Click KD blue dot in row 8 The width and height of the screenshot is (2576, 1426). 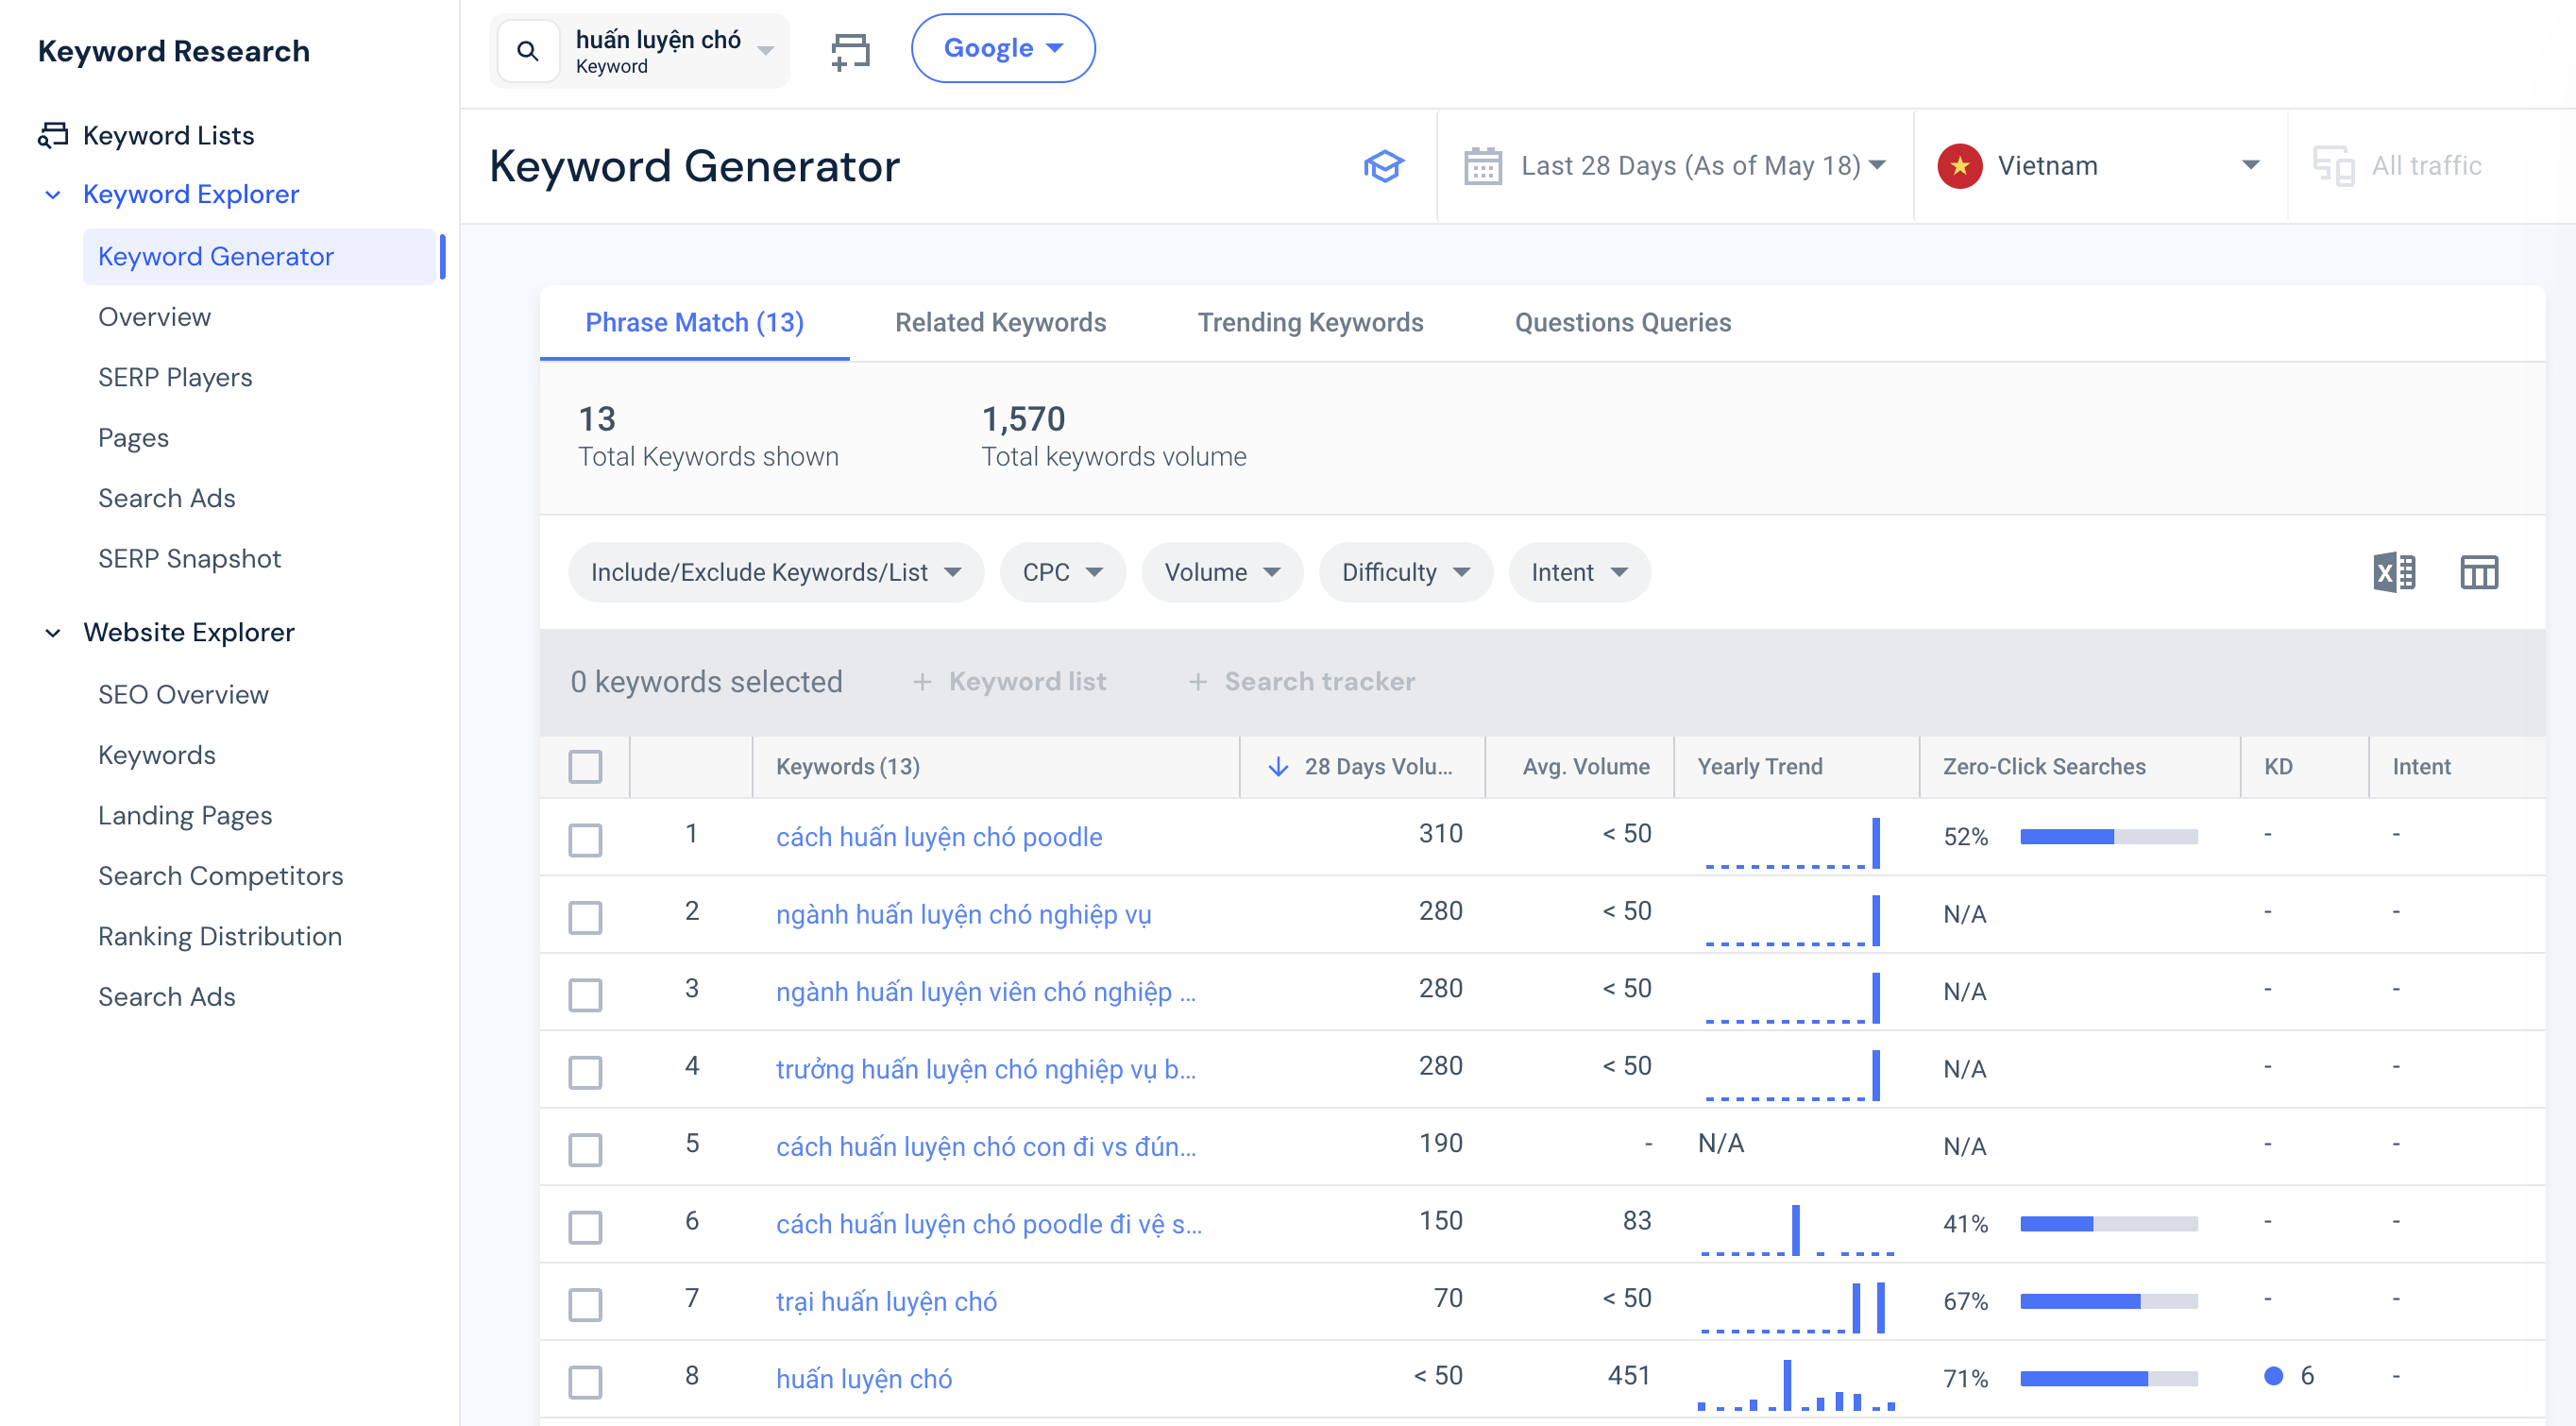pyautogui.click(x=2273, y=1376)
